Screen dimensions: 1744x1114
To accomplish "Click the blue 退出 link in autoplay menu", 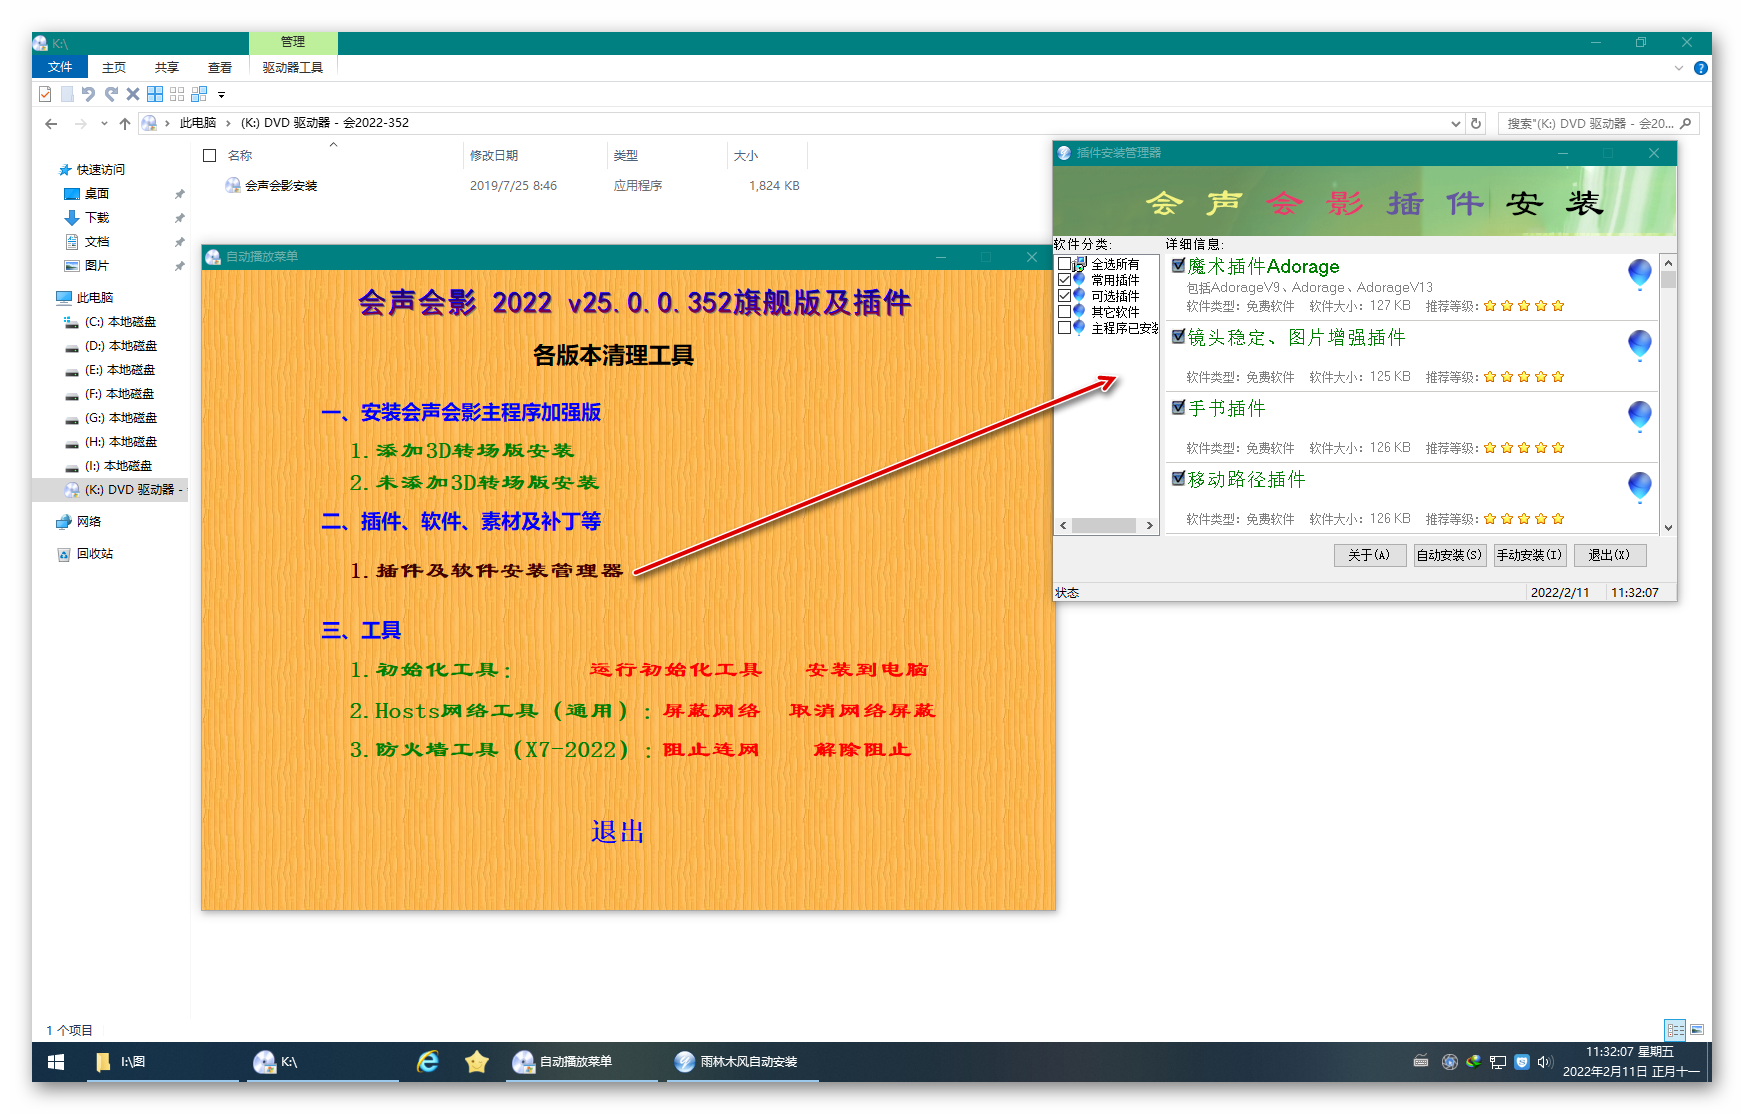I will coord(617,832).
